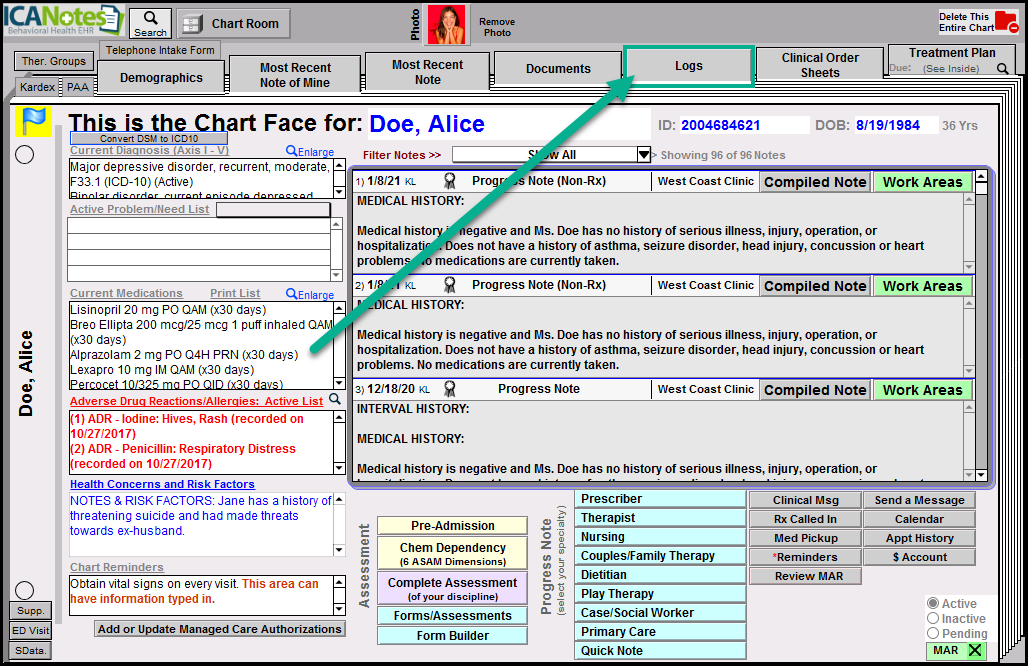Click the Treatment Plan magnifier icon
The image size is (1028, 666).
[1002, 69]
